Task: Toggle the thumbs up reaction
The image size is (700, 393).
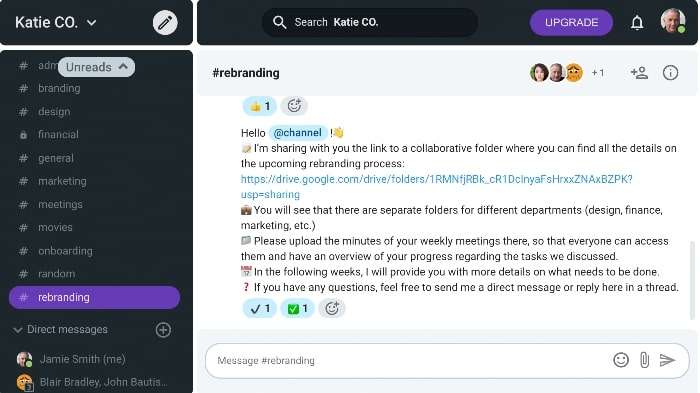Action: tap(260, 106)
